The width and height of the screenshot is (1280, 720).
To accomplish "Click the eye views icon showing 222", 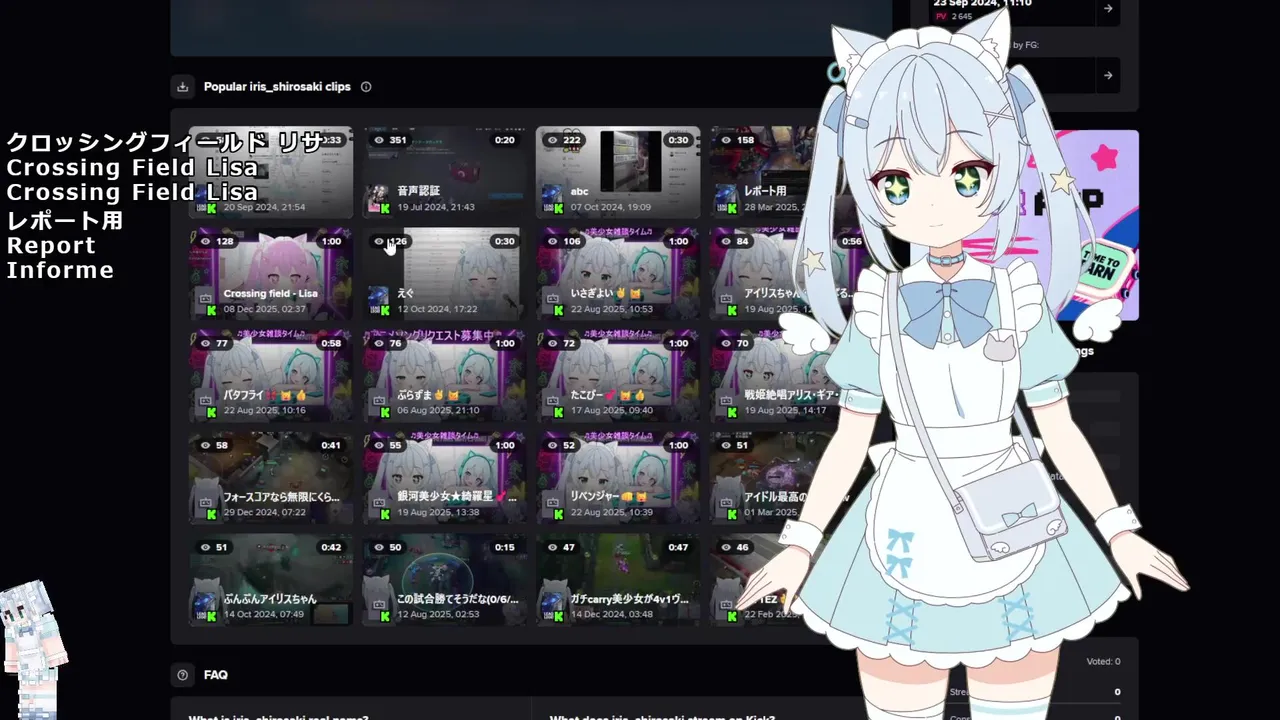I will pyautogui.click(x=552, y=140).
